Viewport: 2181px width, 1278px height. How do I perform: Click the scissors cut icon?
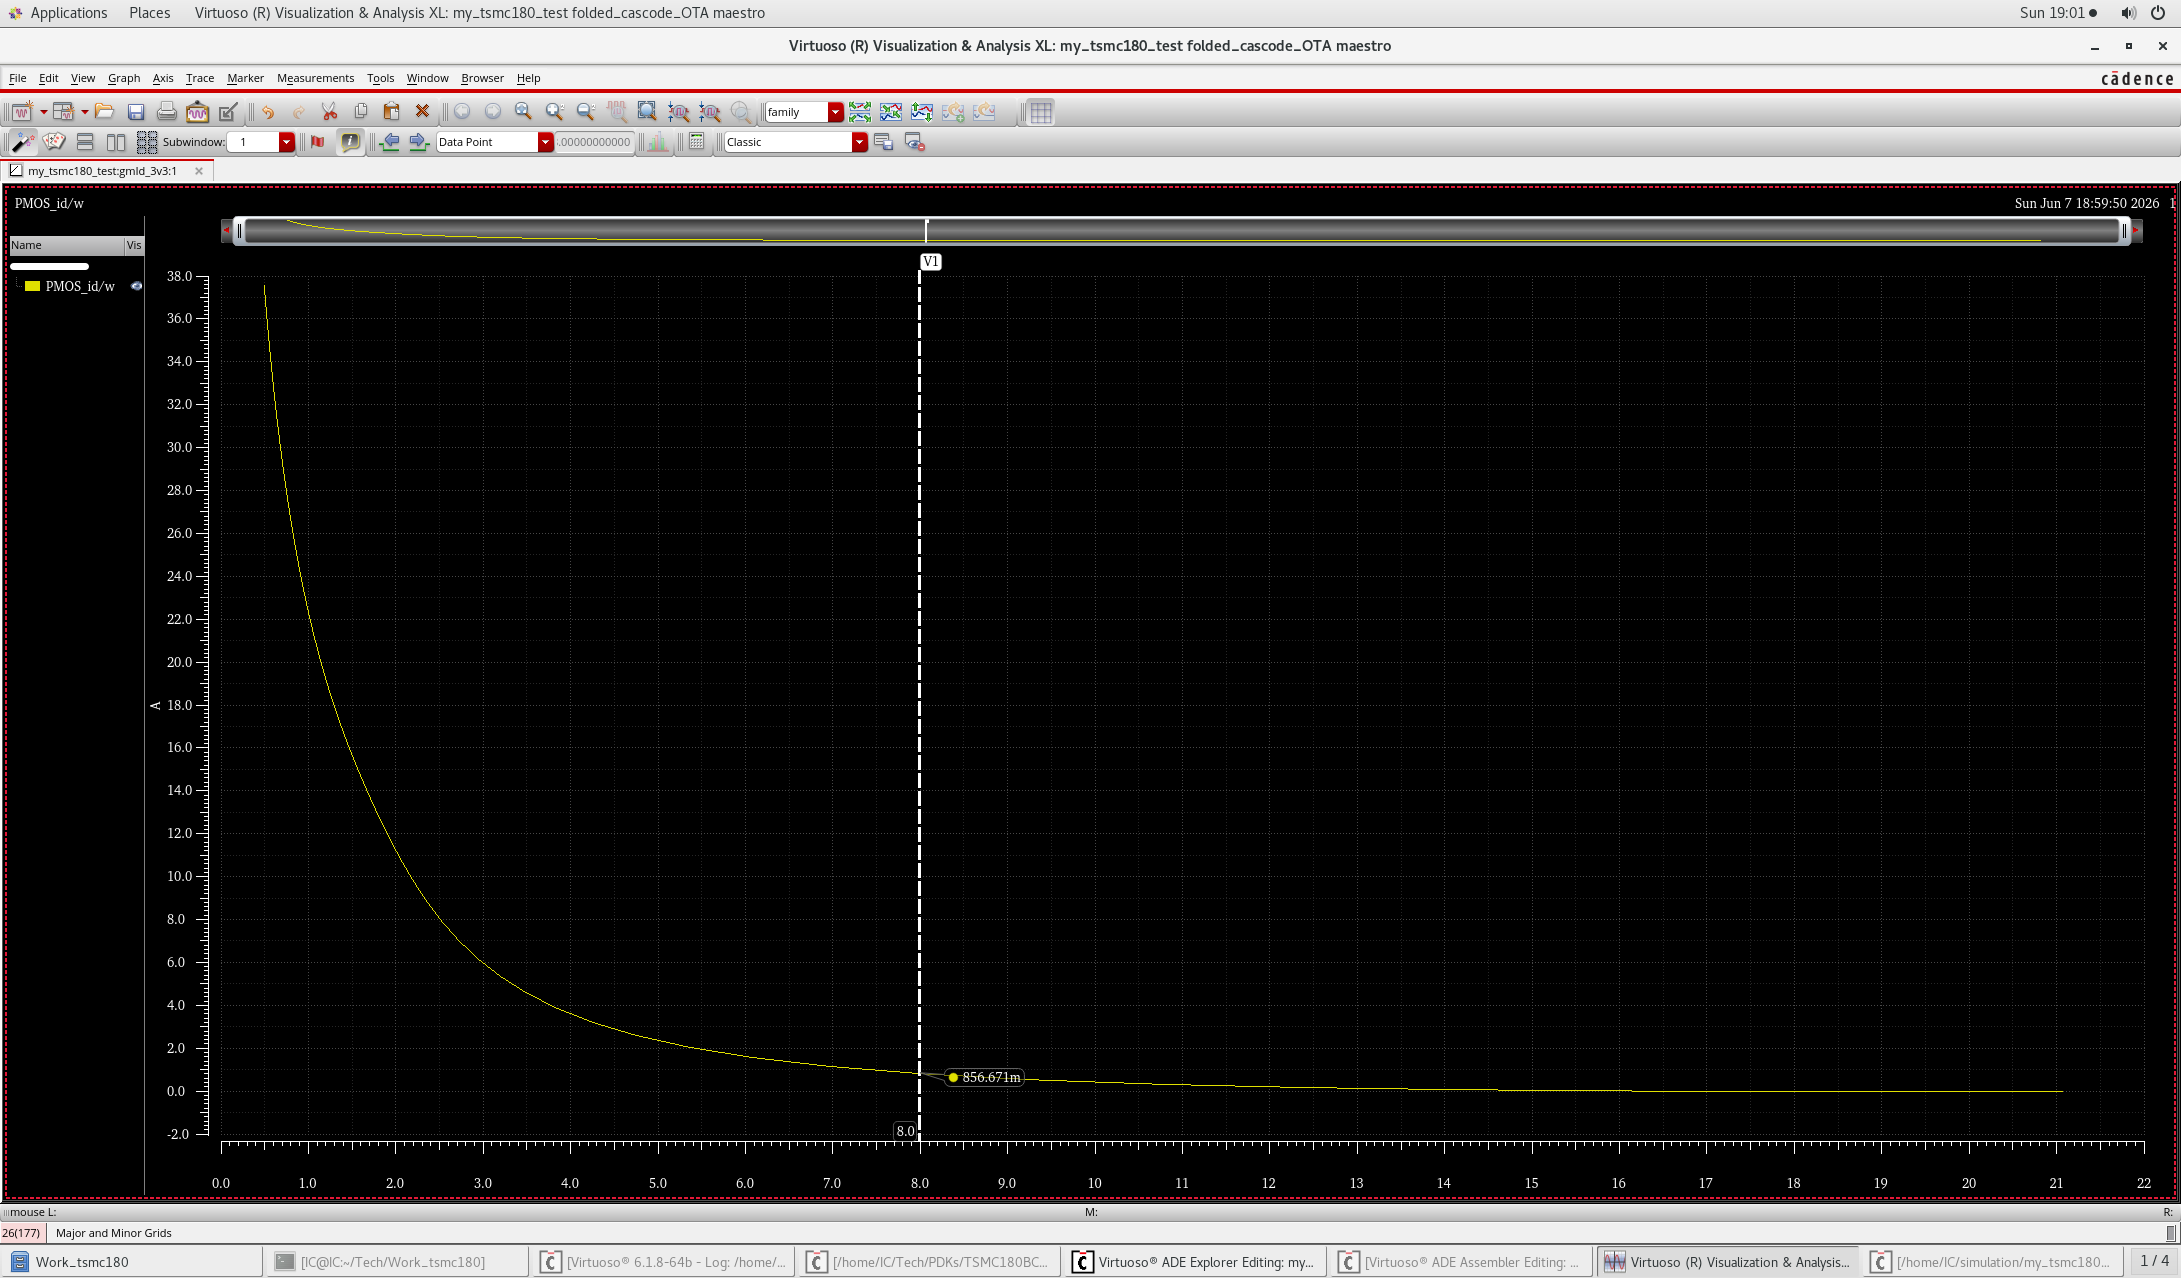click(x=329, y=112)
